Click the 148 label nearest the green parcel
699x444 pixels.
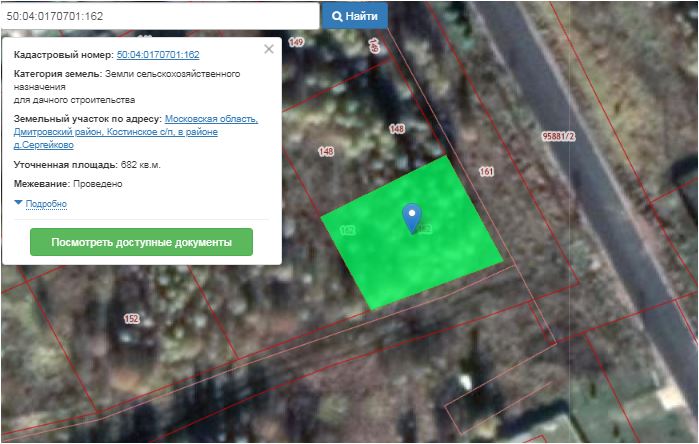(396, 129)
